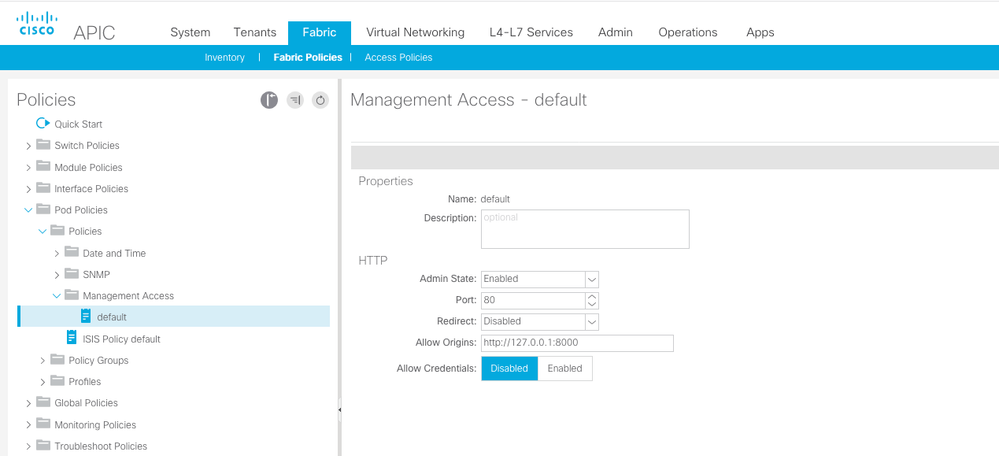Click the Monitoring Policies folder icon
This screenshot has width=999, height=456.
coord(43,424)
